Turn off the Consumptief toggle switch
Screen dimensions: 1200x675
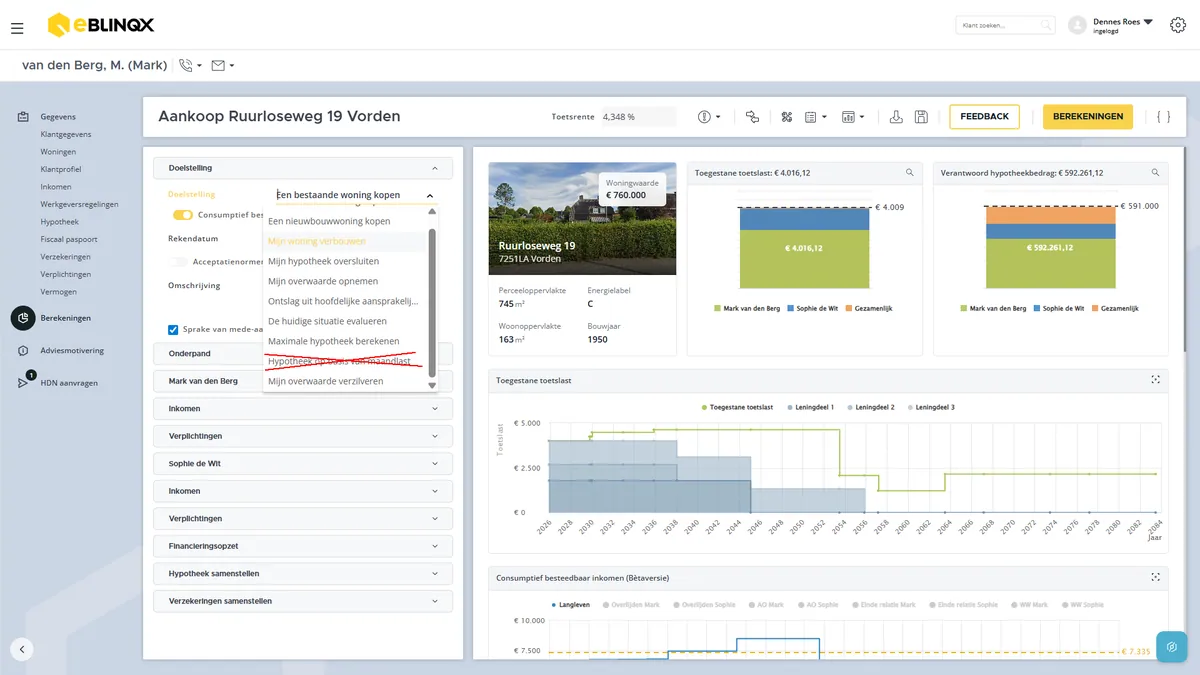pyautogui.click(x=182, y=215)
